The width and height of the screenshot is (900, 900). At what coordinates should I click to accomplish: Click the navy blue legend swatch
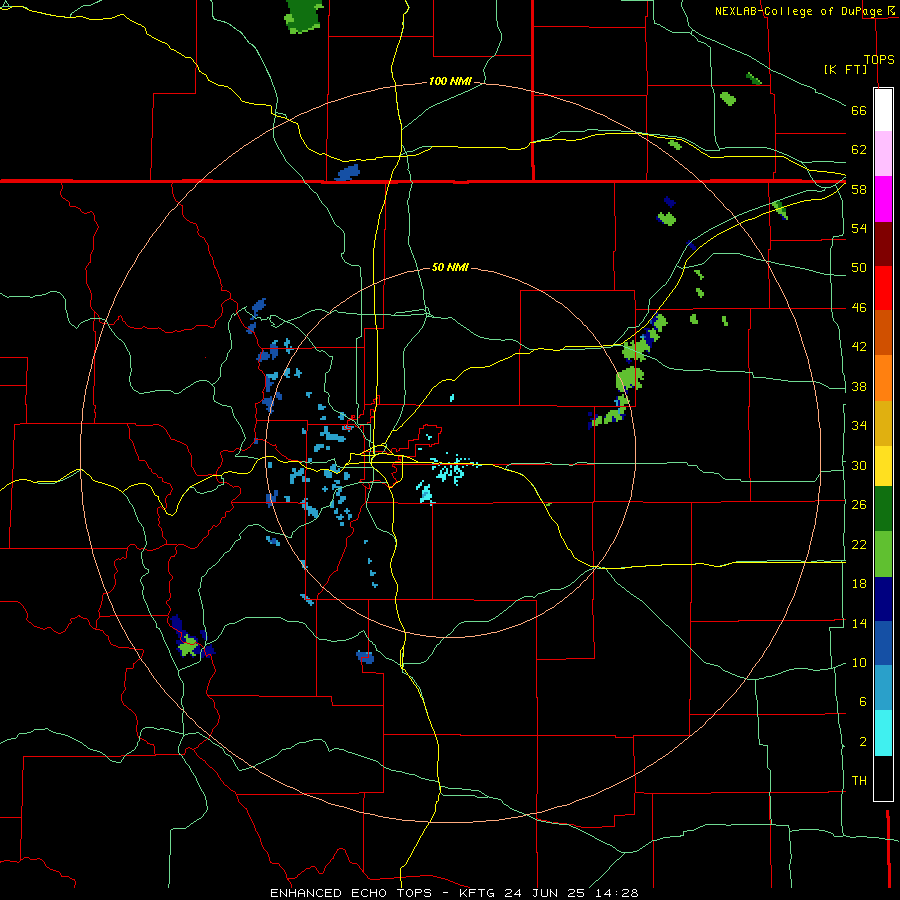point(883,599)
